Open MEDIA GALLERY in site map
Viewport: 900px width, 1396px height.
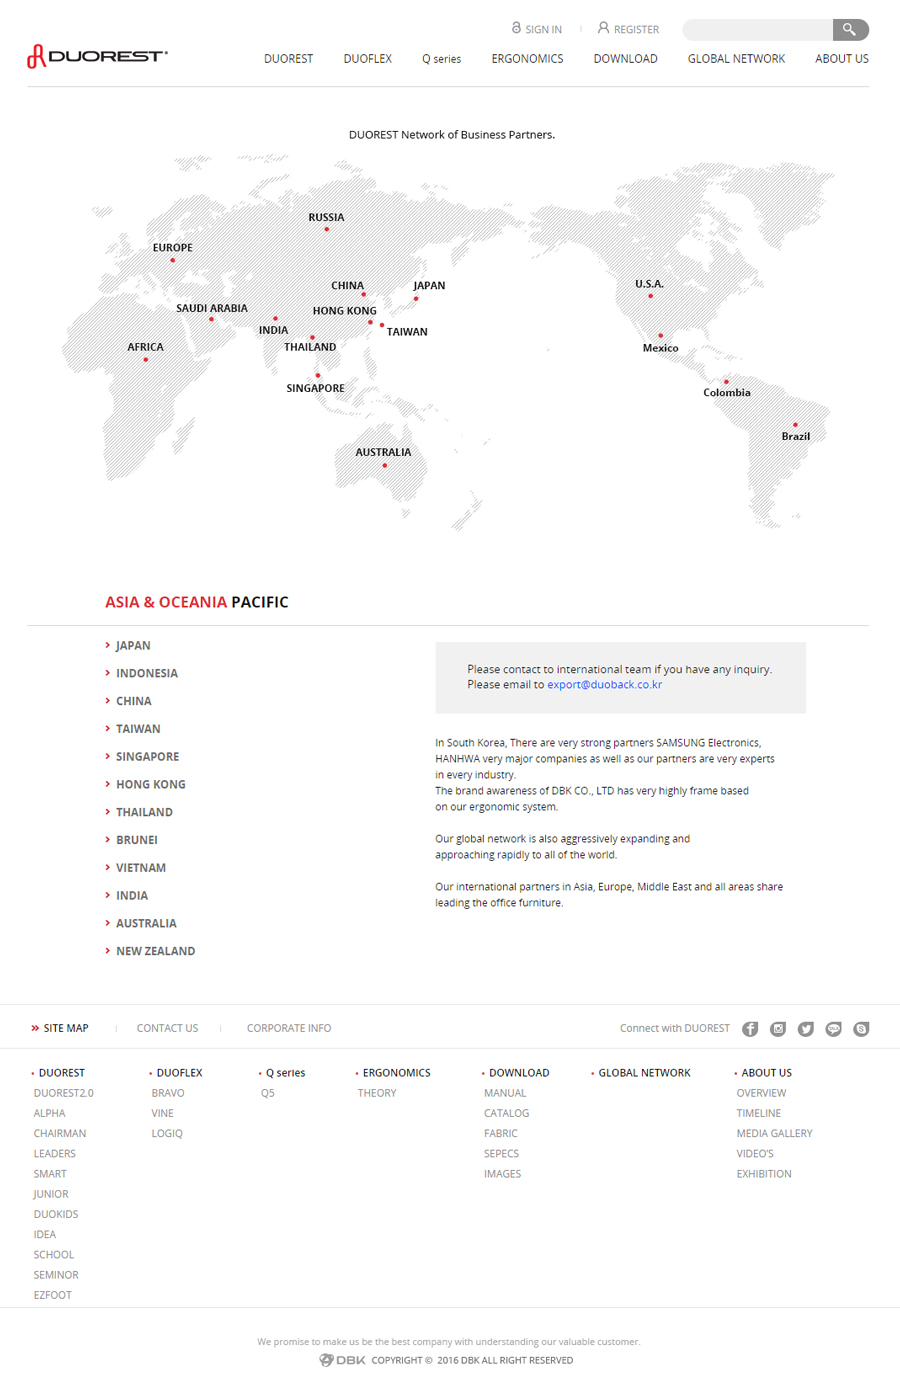774,1133
